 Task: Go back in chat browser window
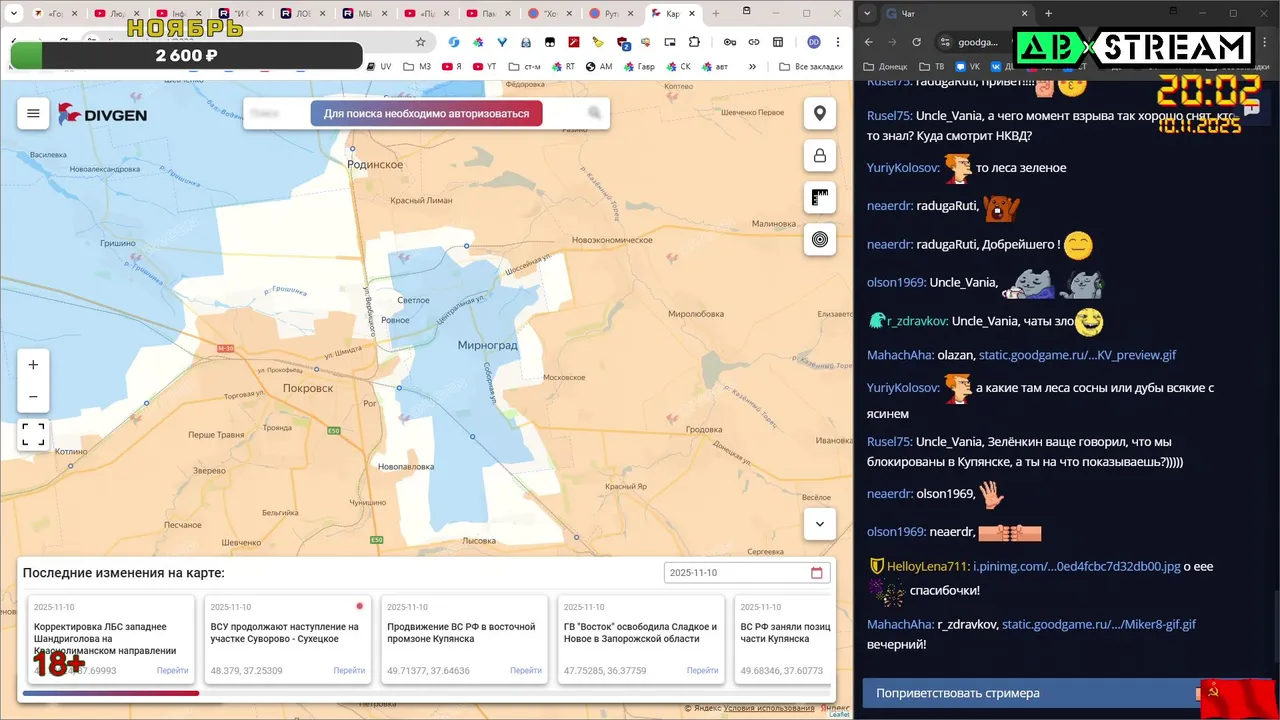point(868,42)
